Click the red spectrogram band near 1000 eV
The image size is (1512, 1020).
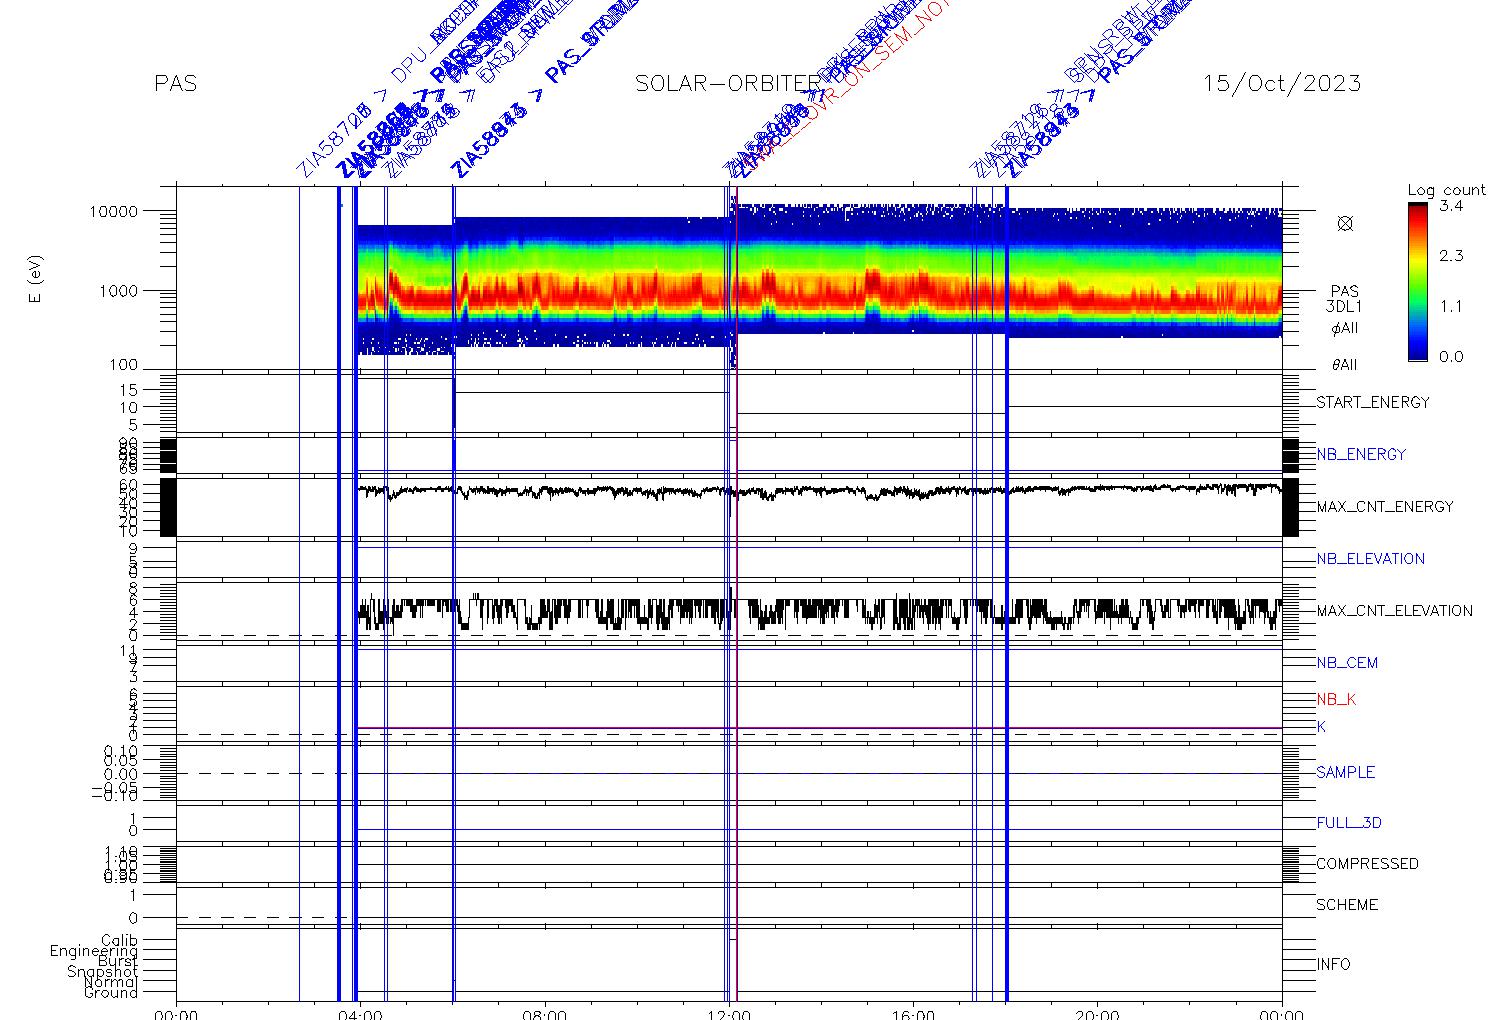(820, 295)
